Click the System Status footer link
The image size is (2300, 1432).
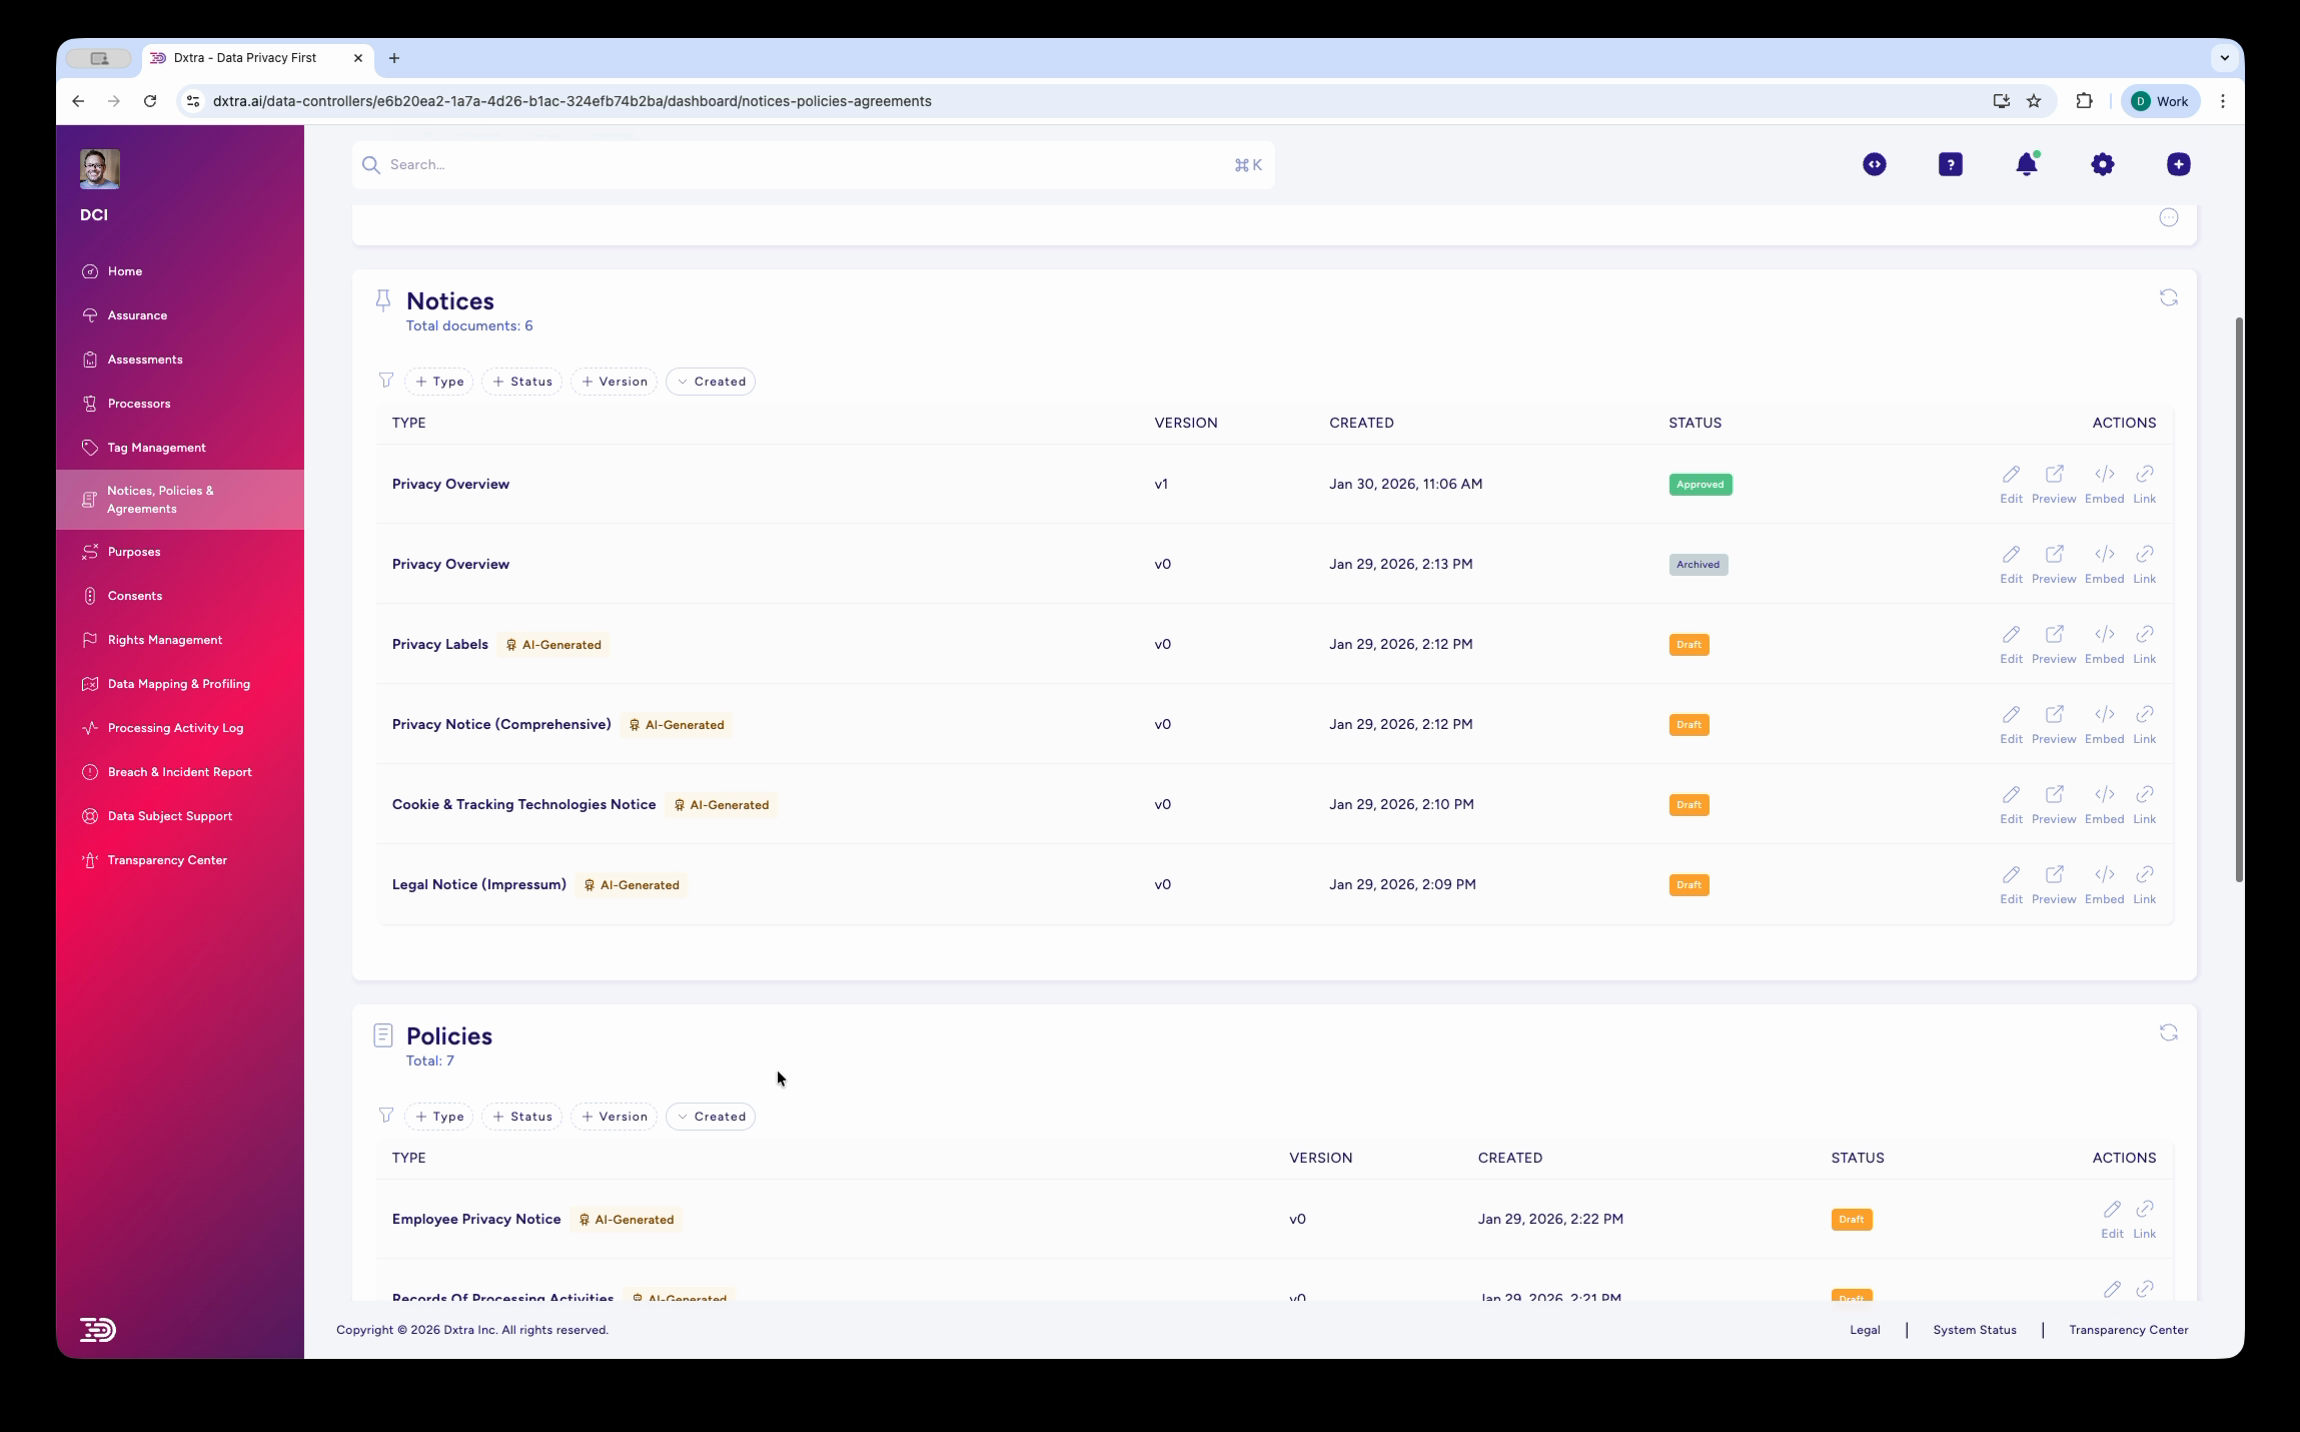click(1974, 1330)
